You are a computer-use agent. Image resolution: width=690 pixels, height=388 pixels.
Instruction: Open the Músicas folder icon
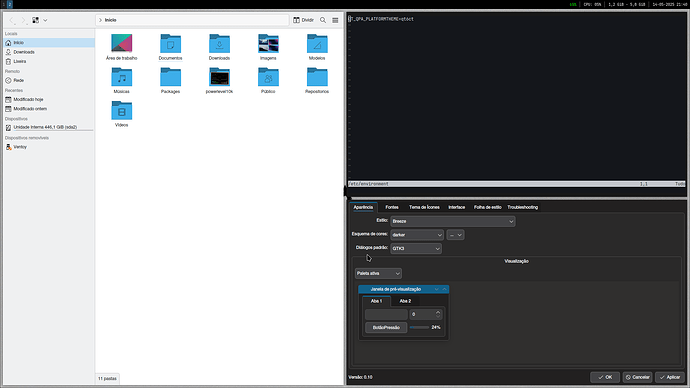121,77
